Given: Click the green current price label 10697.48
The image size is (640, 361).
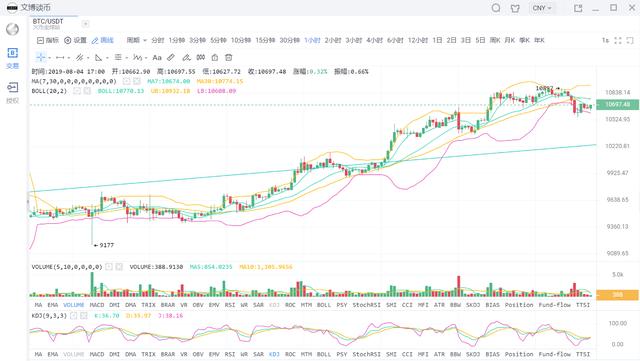Looking at the screenshot, I should pos(617,105).
